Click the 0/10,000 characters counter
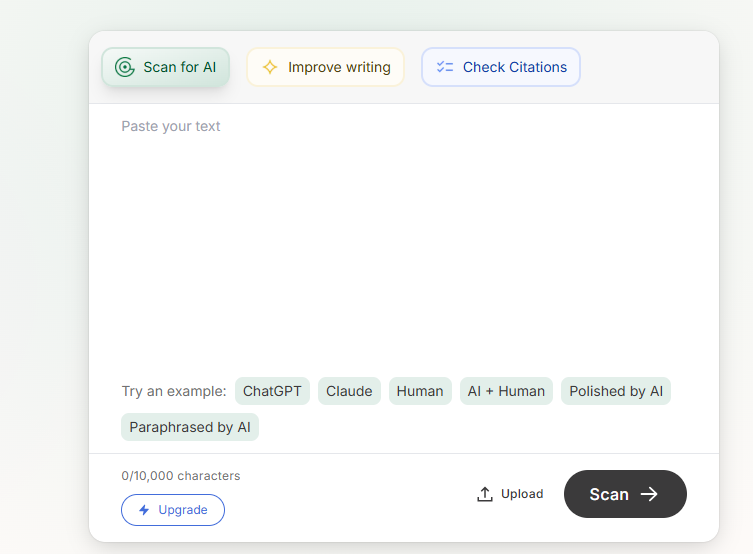 (181, 476)
